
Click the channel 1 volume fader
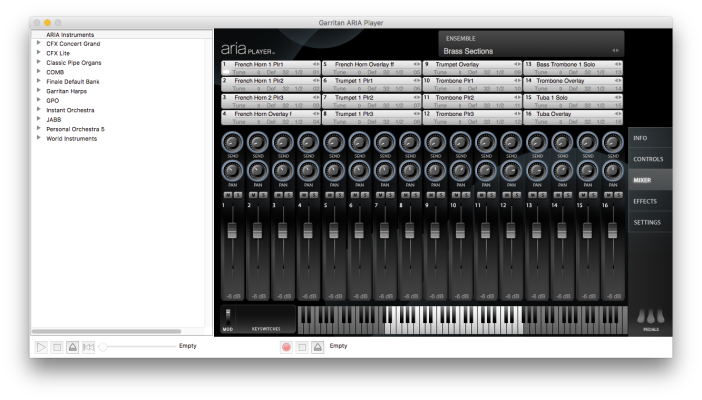click(232, 230)
